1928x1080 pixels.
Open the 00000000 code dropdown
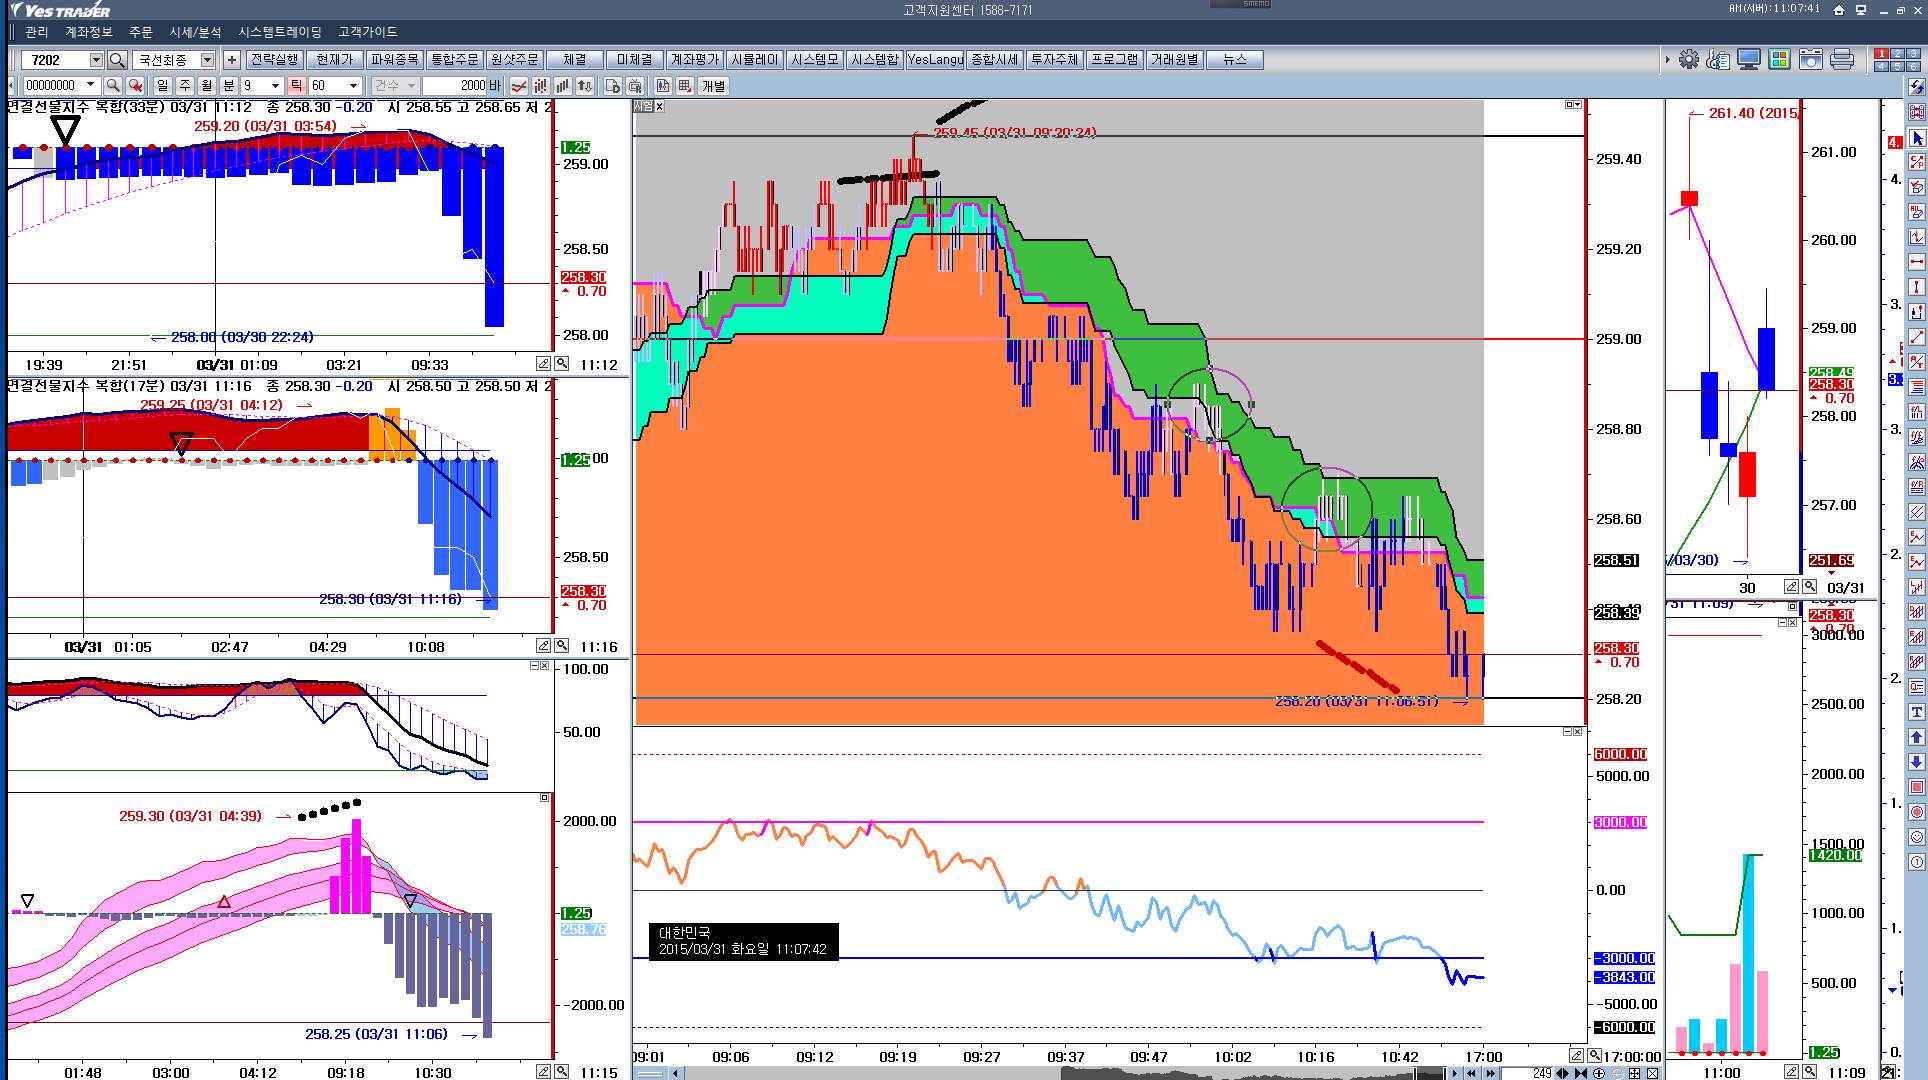tap(90, 86)
